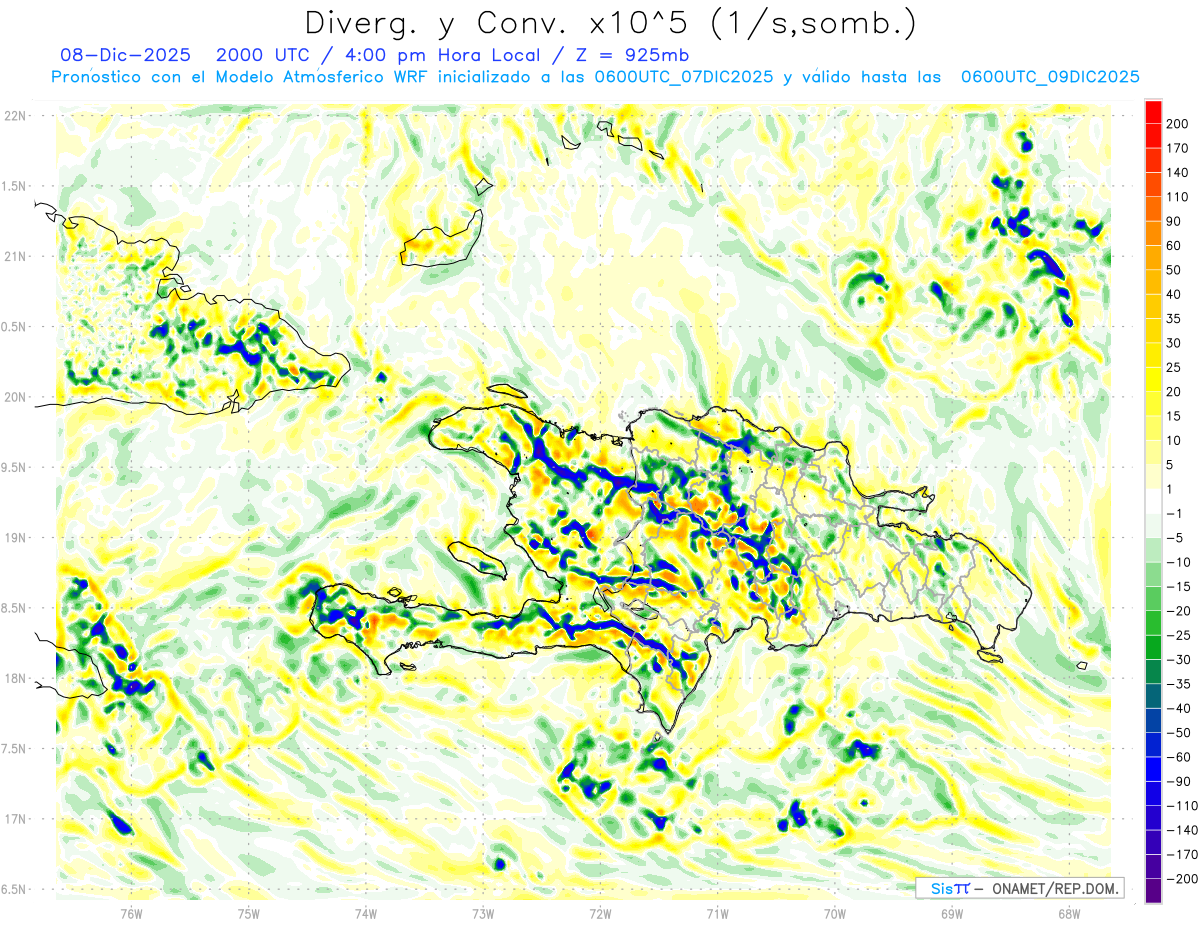Click the purple swatch below the -200 label
The image size is (1200, 927).
1153,891
